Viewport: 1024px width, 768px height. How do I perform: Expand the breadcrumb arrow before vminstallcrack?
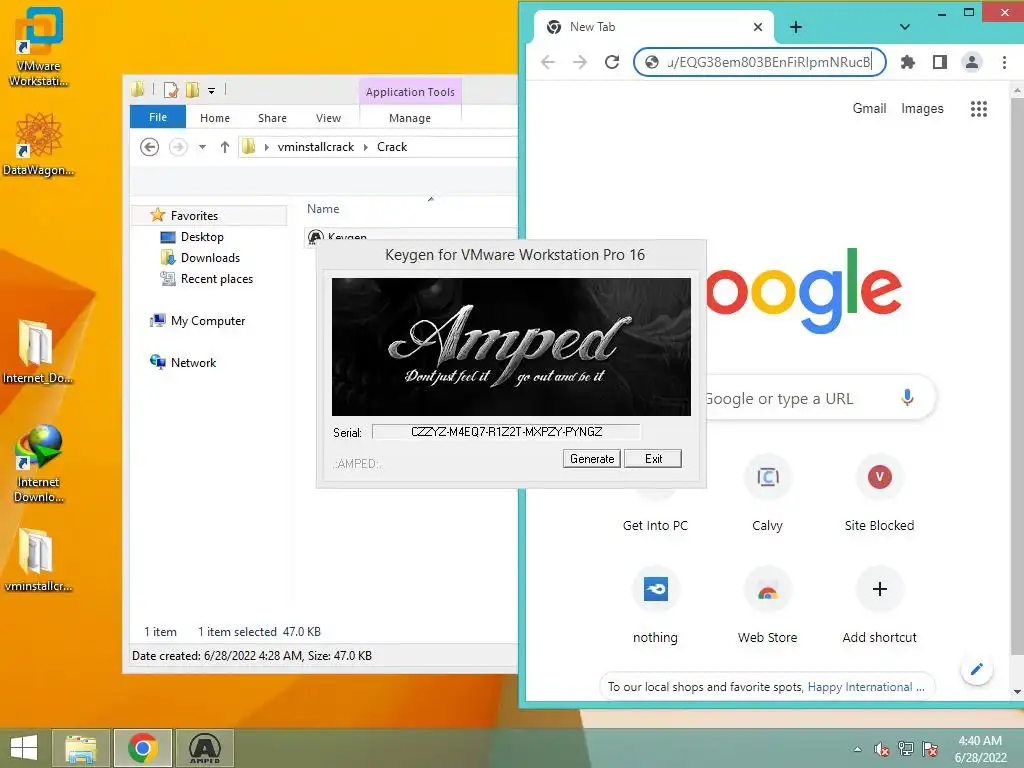tap(266, 147)
